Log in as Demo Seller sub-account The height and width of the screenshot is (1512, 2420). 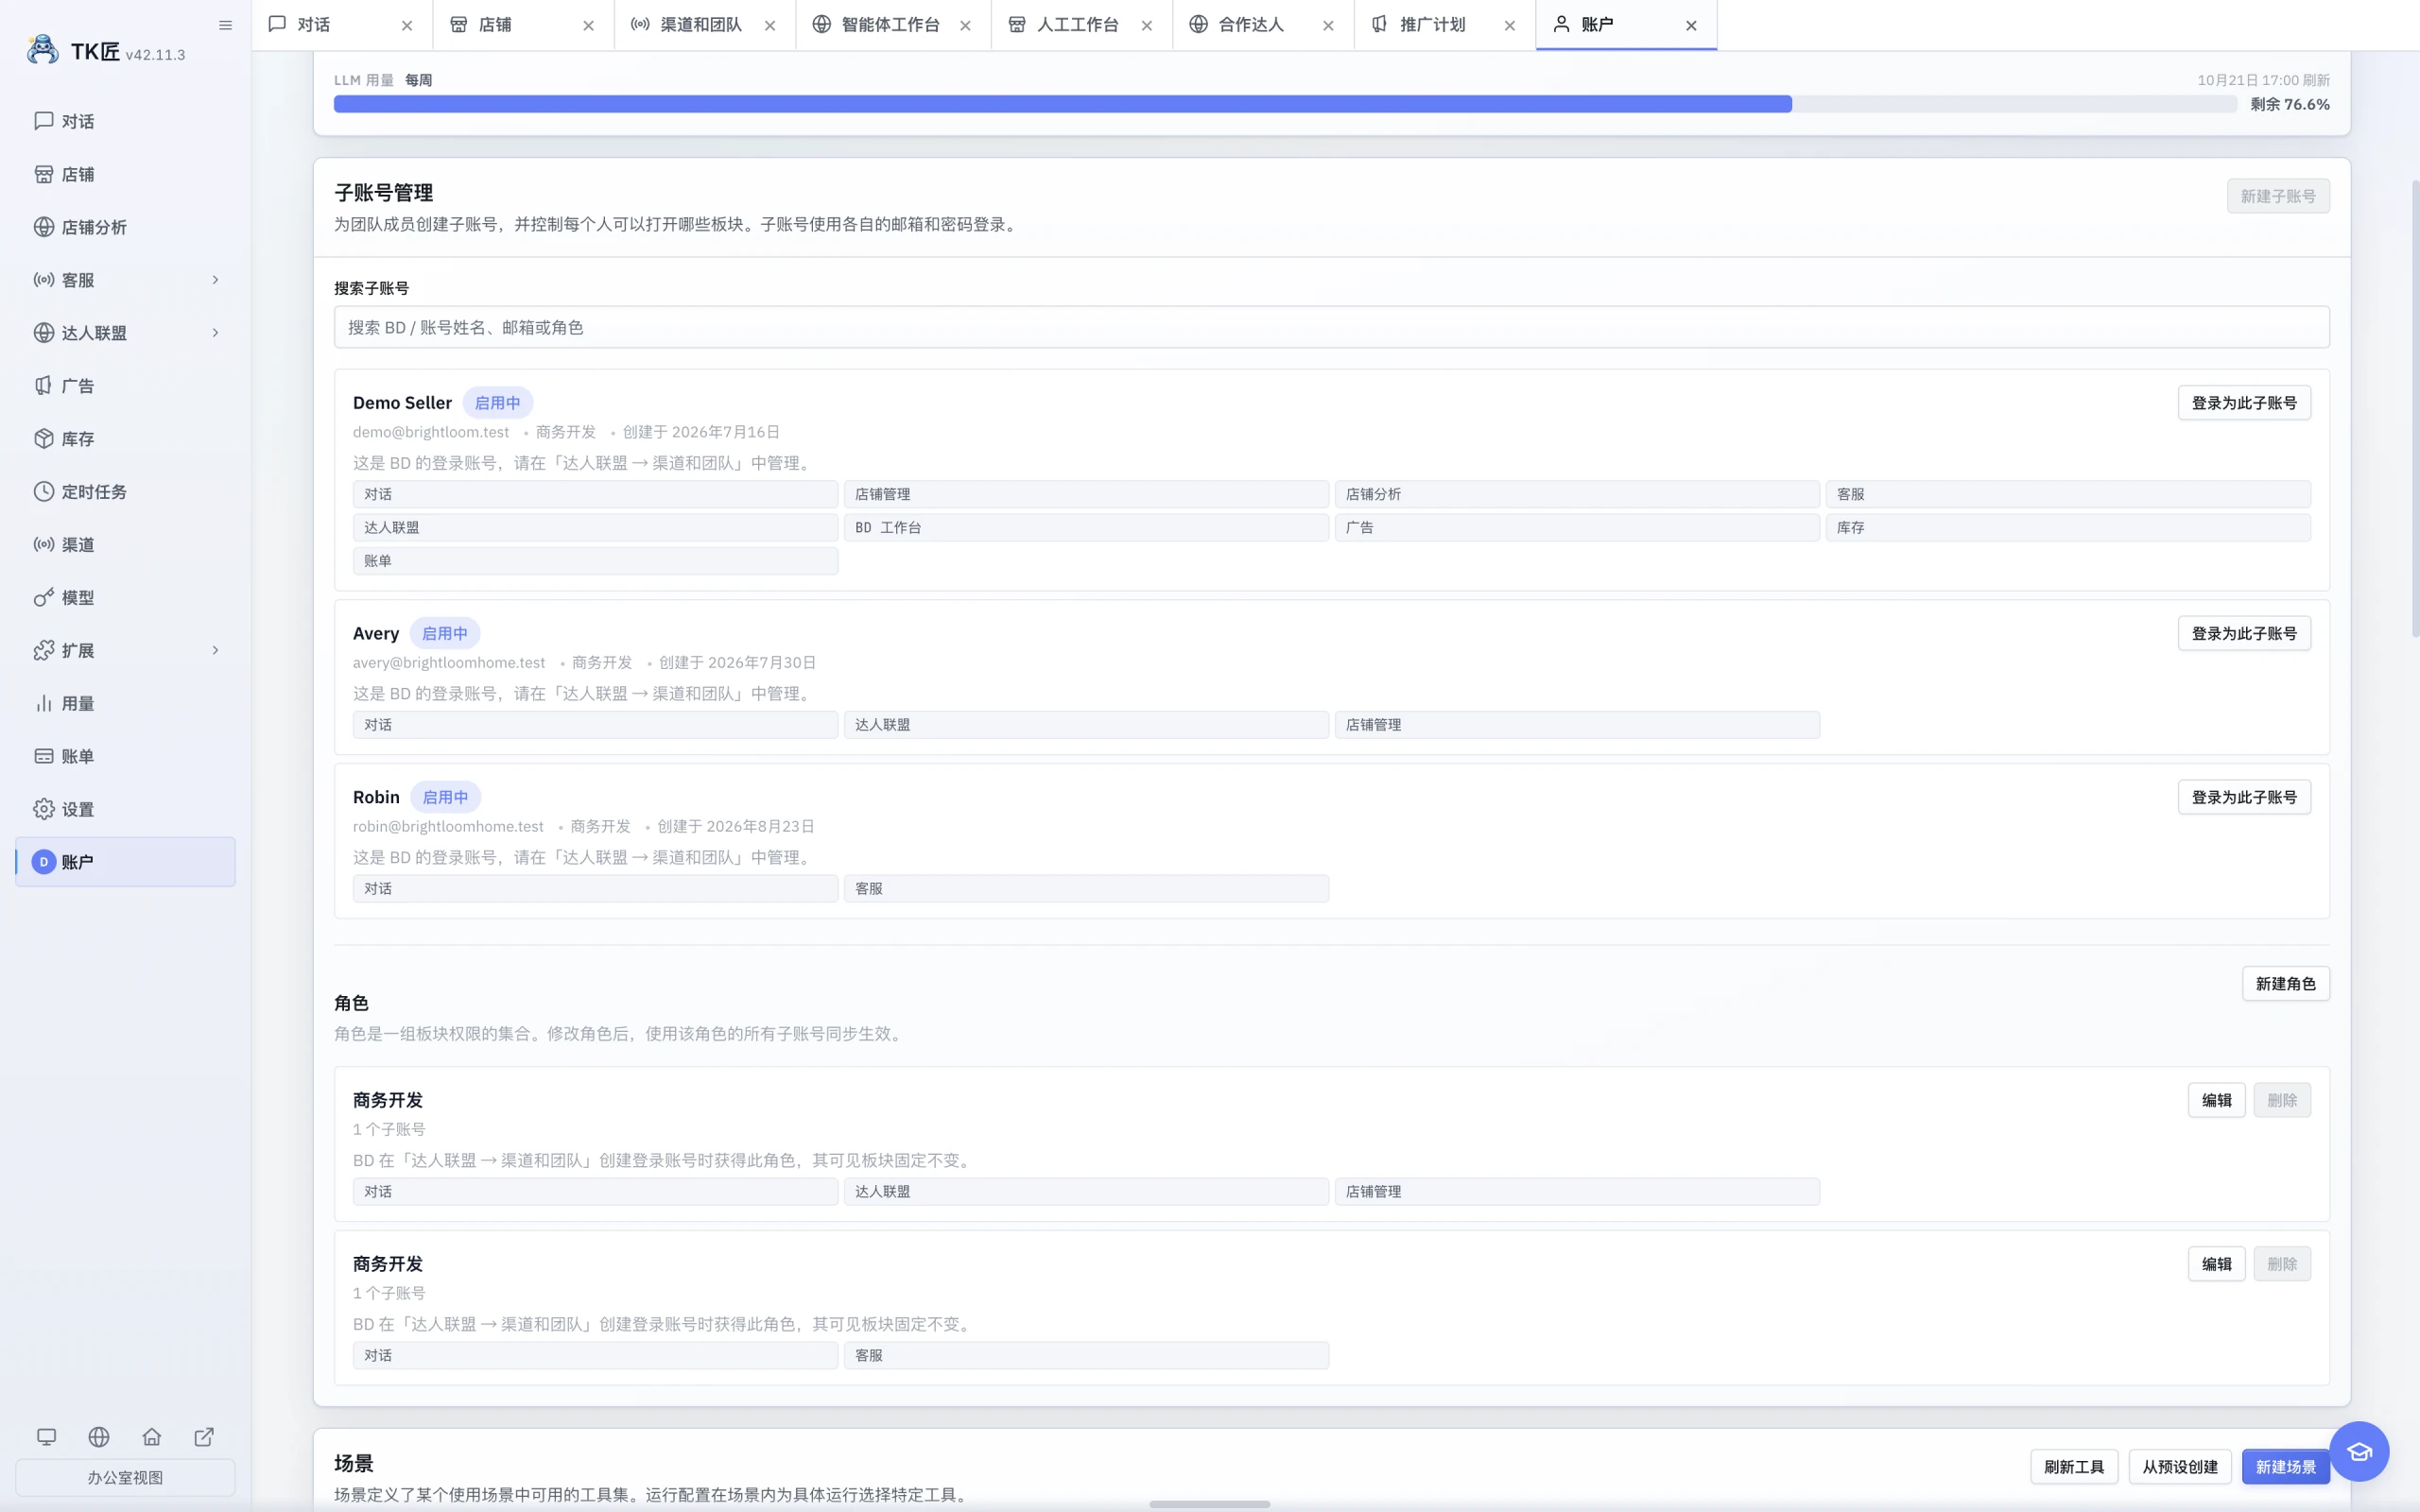(x=2244, y=403)
